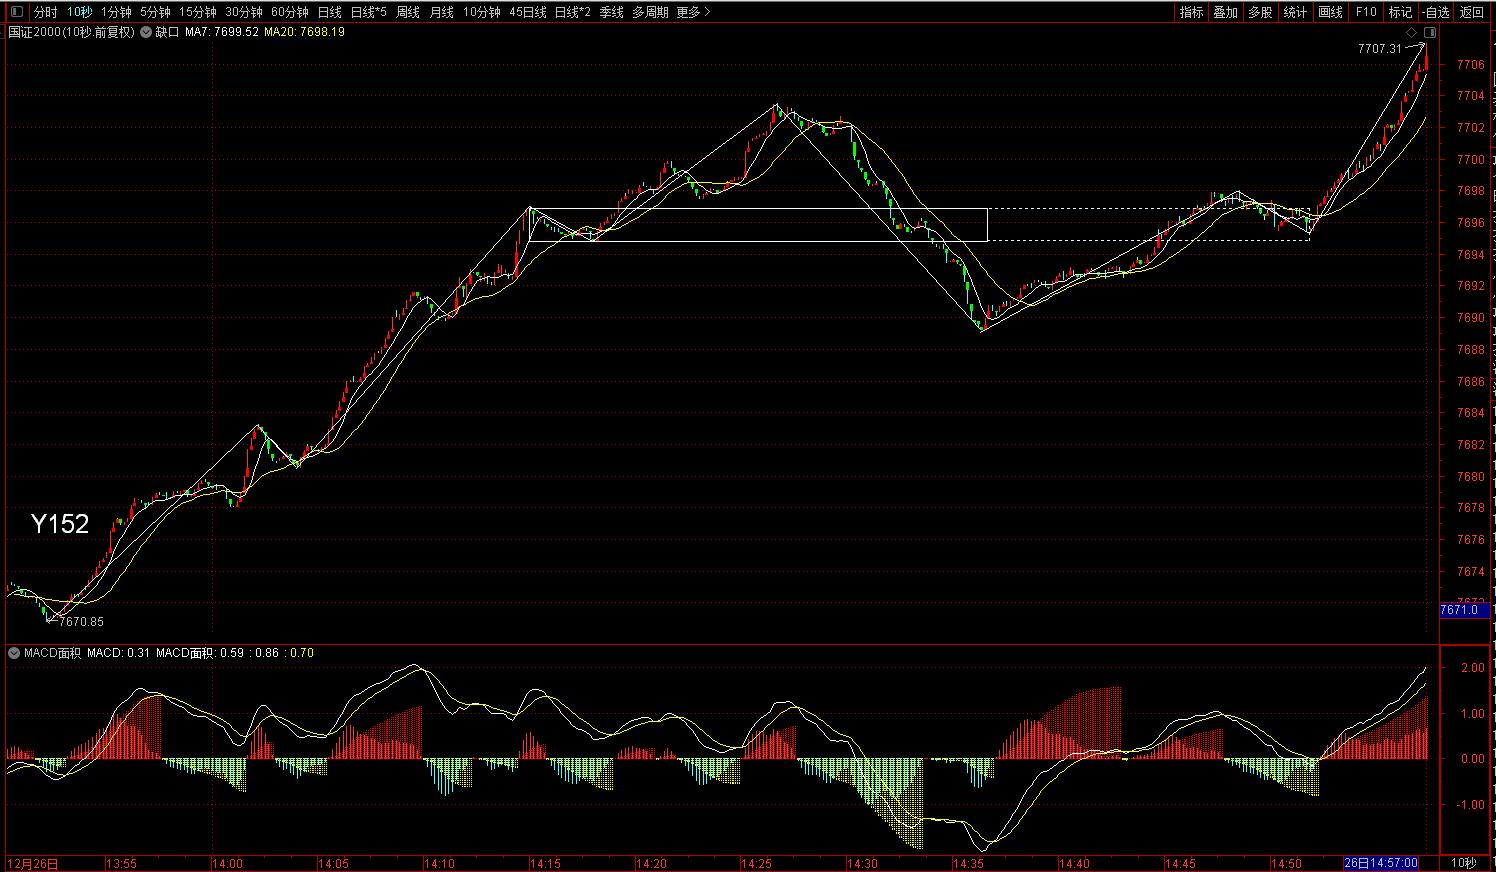
Task: Click the MA7: 7699.52 indicator value
Action: 222,32
